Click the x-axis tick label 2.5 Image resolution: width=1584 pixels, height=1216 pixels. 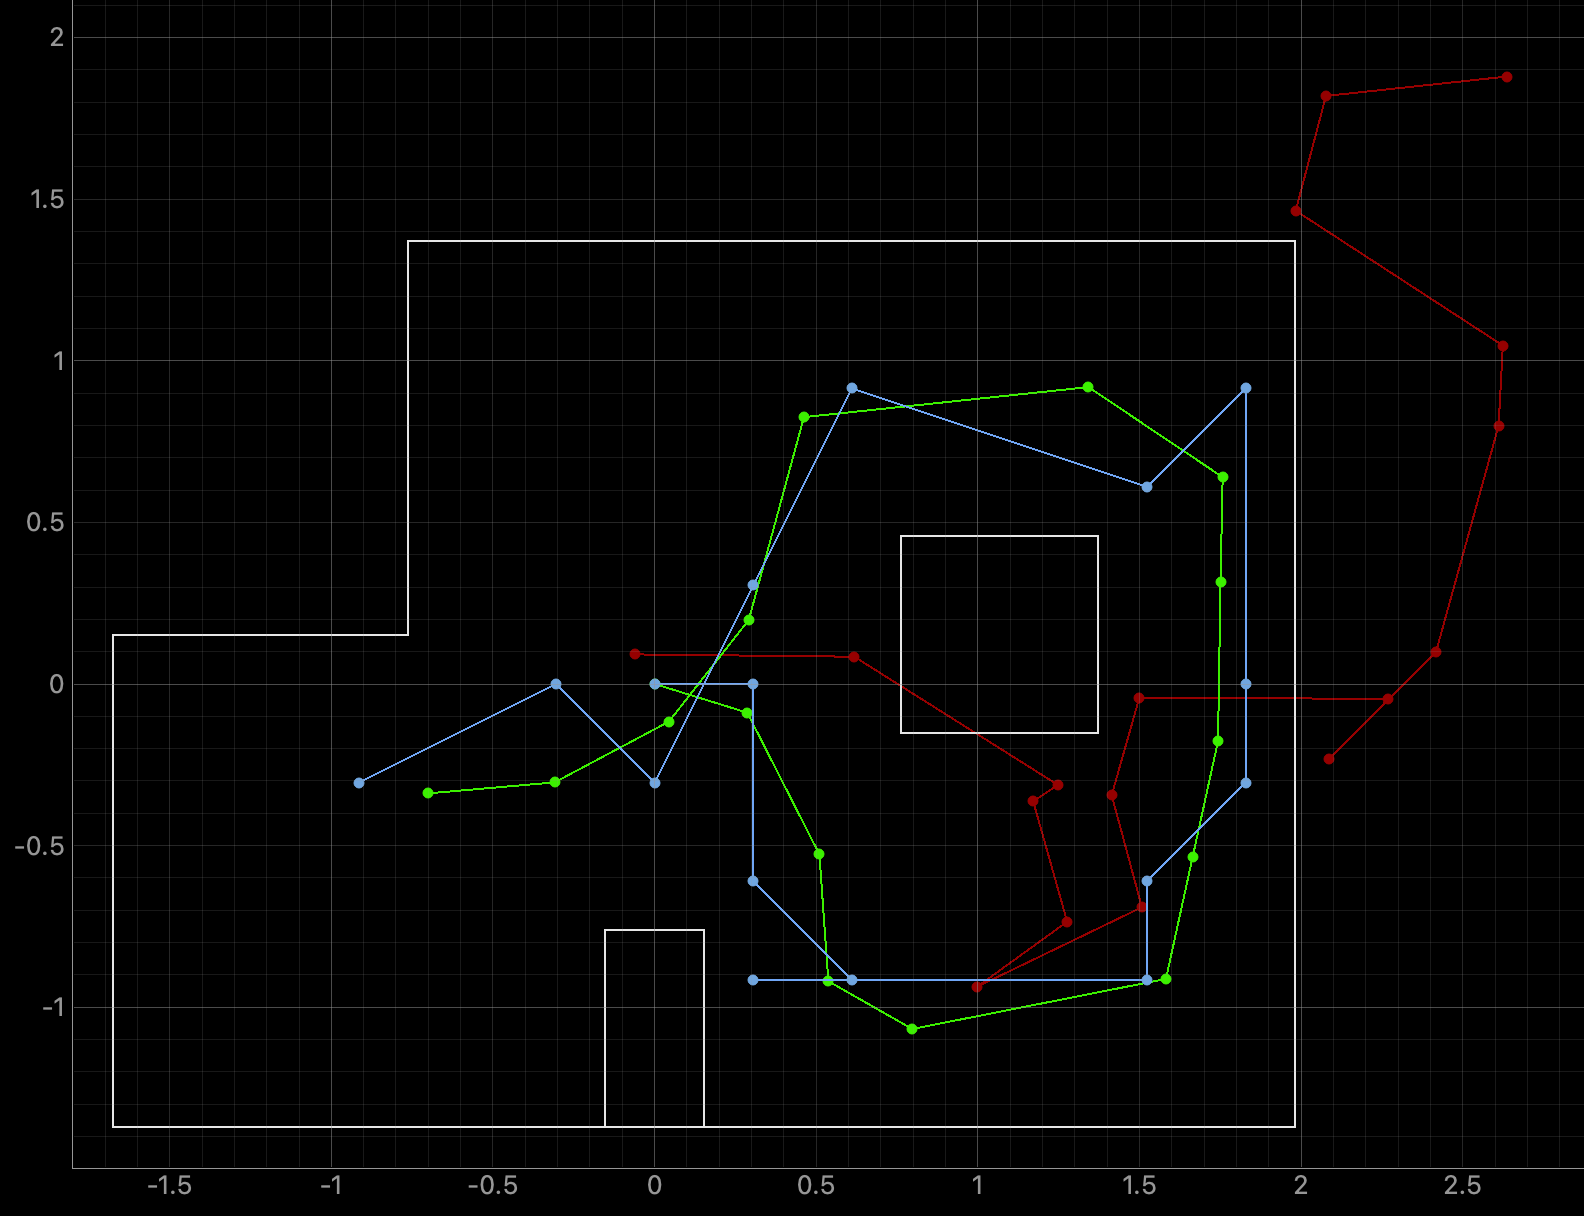tap(1462, 1186)
